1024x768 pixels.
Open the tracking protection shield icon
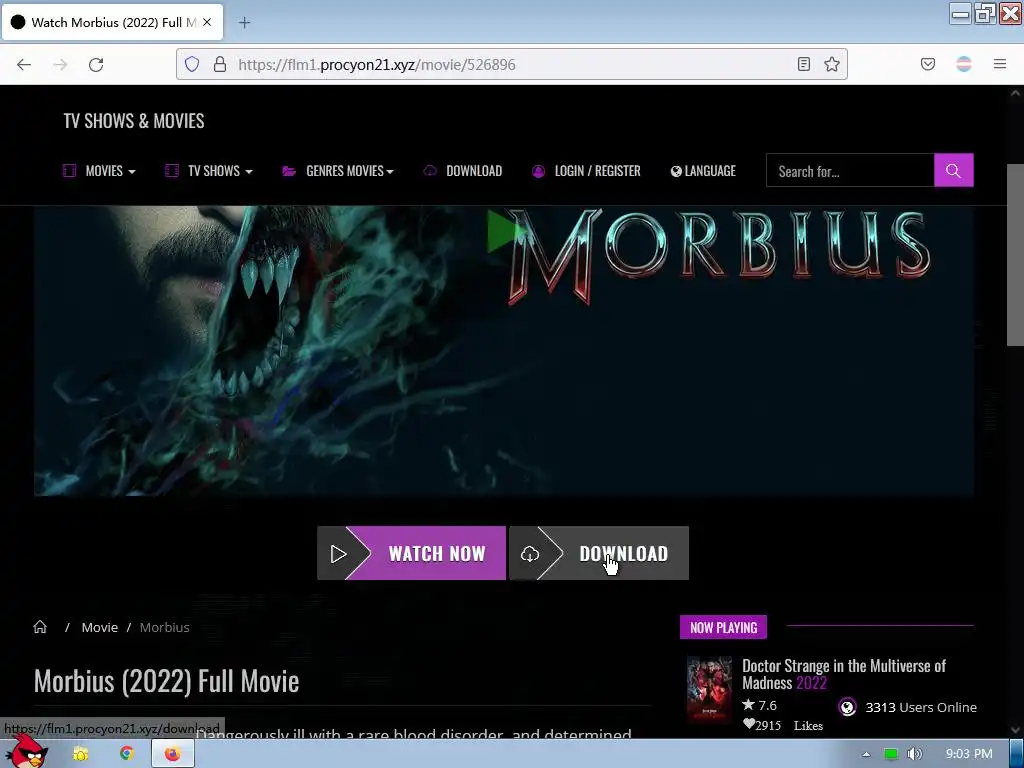(191, 64)
